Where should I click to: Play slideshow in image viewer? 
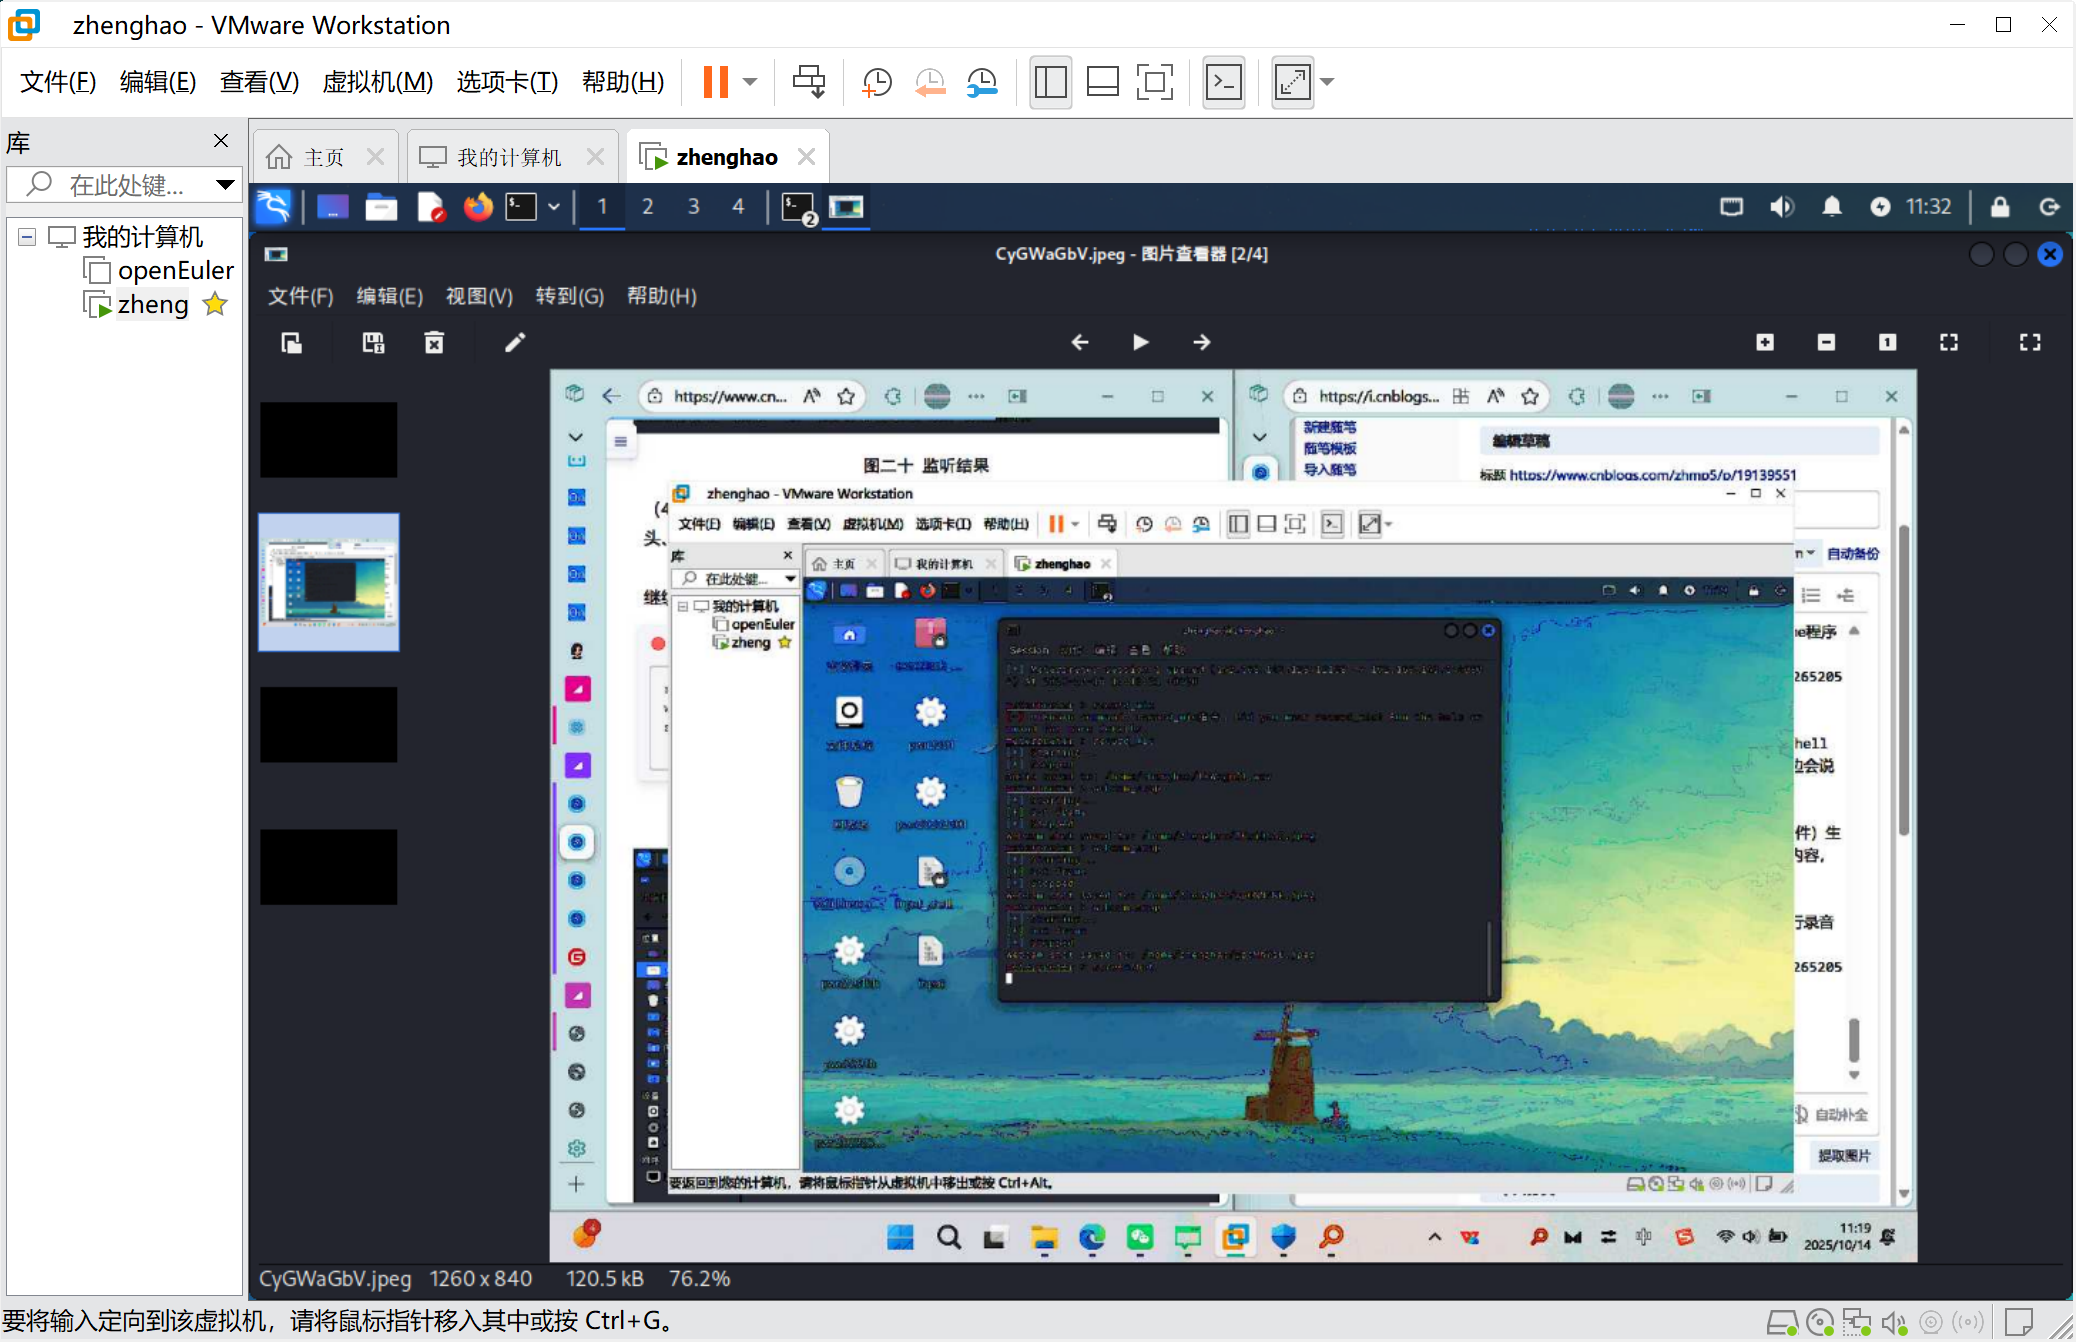1140,342
